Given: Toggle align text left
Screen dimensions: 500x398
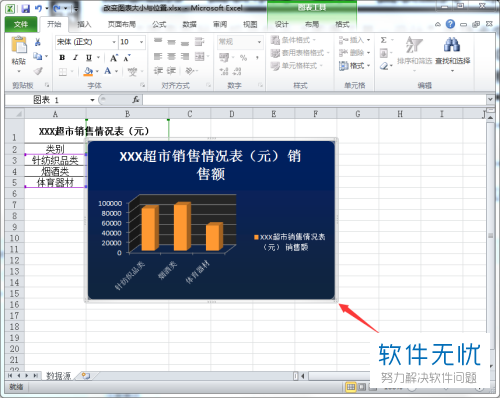Looking at the screenshot, I should click(158, 56).
